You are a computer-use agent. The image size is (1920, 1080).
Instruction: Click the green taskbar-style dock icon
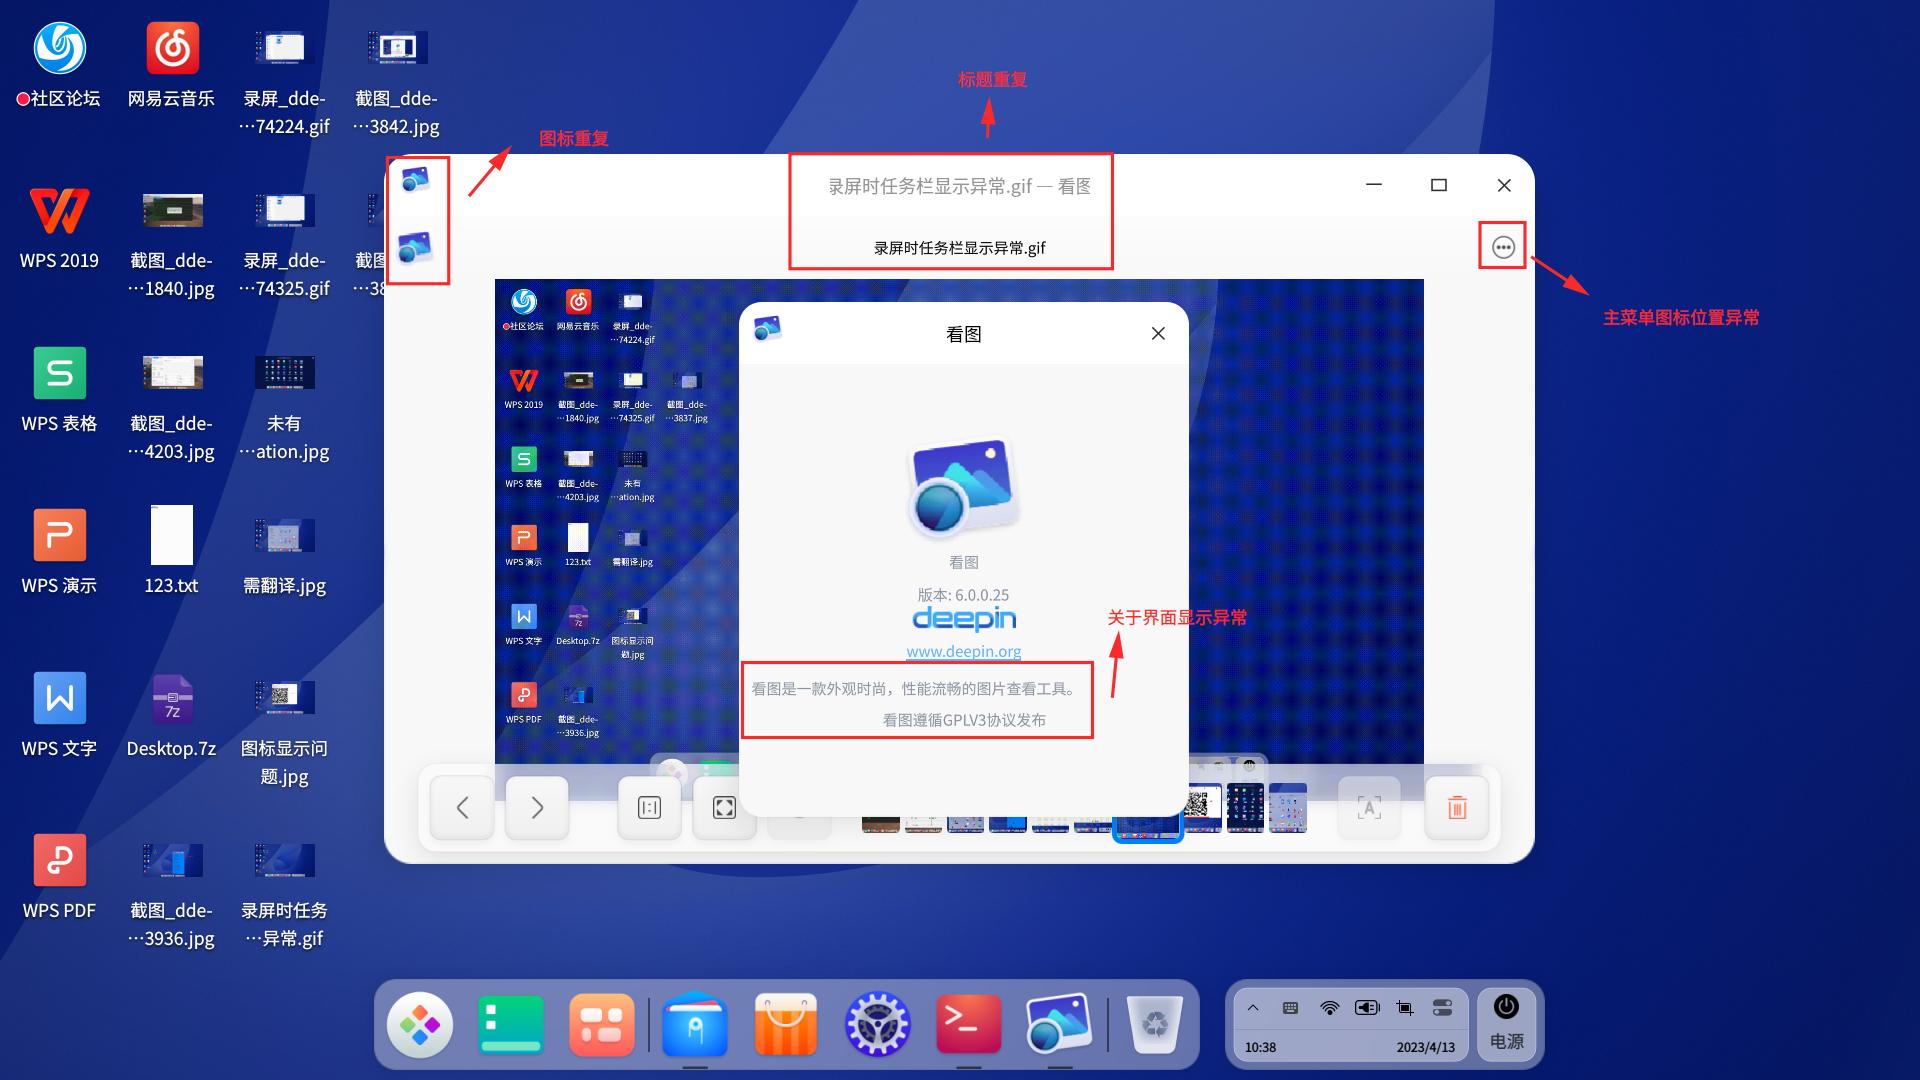click(511, 1025)
